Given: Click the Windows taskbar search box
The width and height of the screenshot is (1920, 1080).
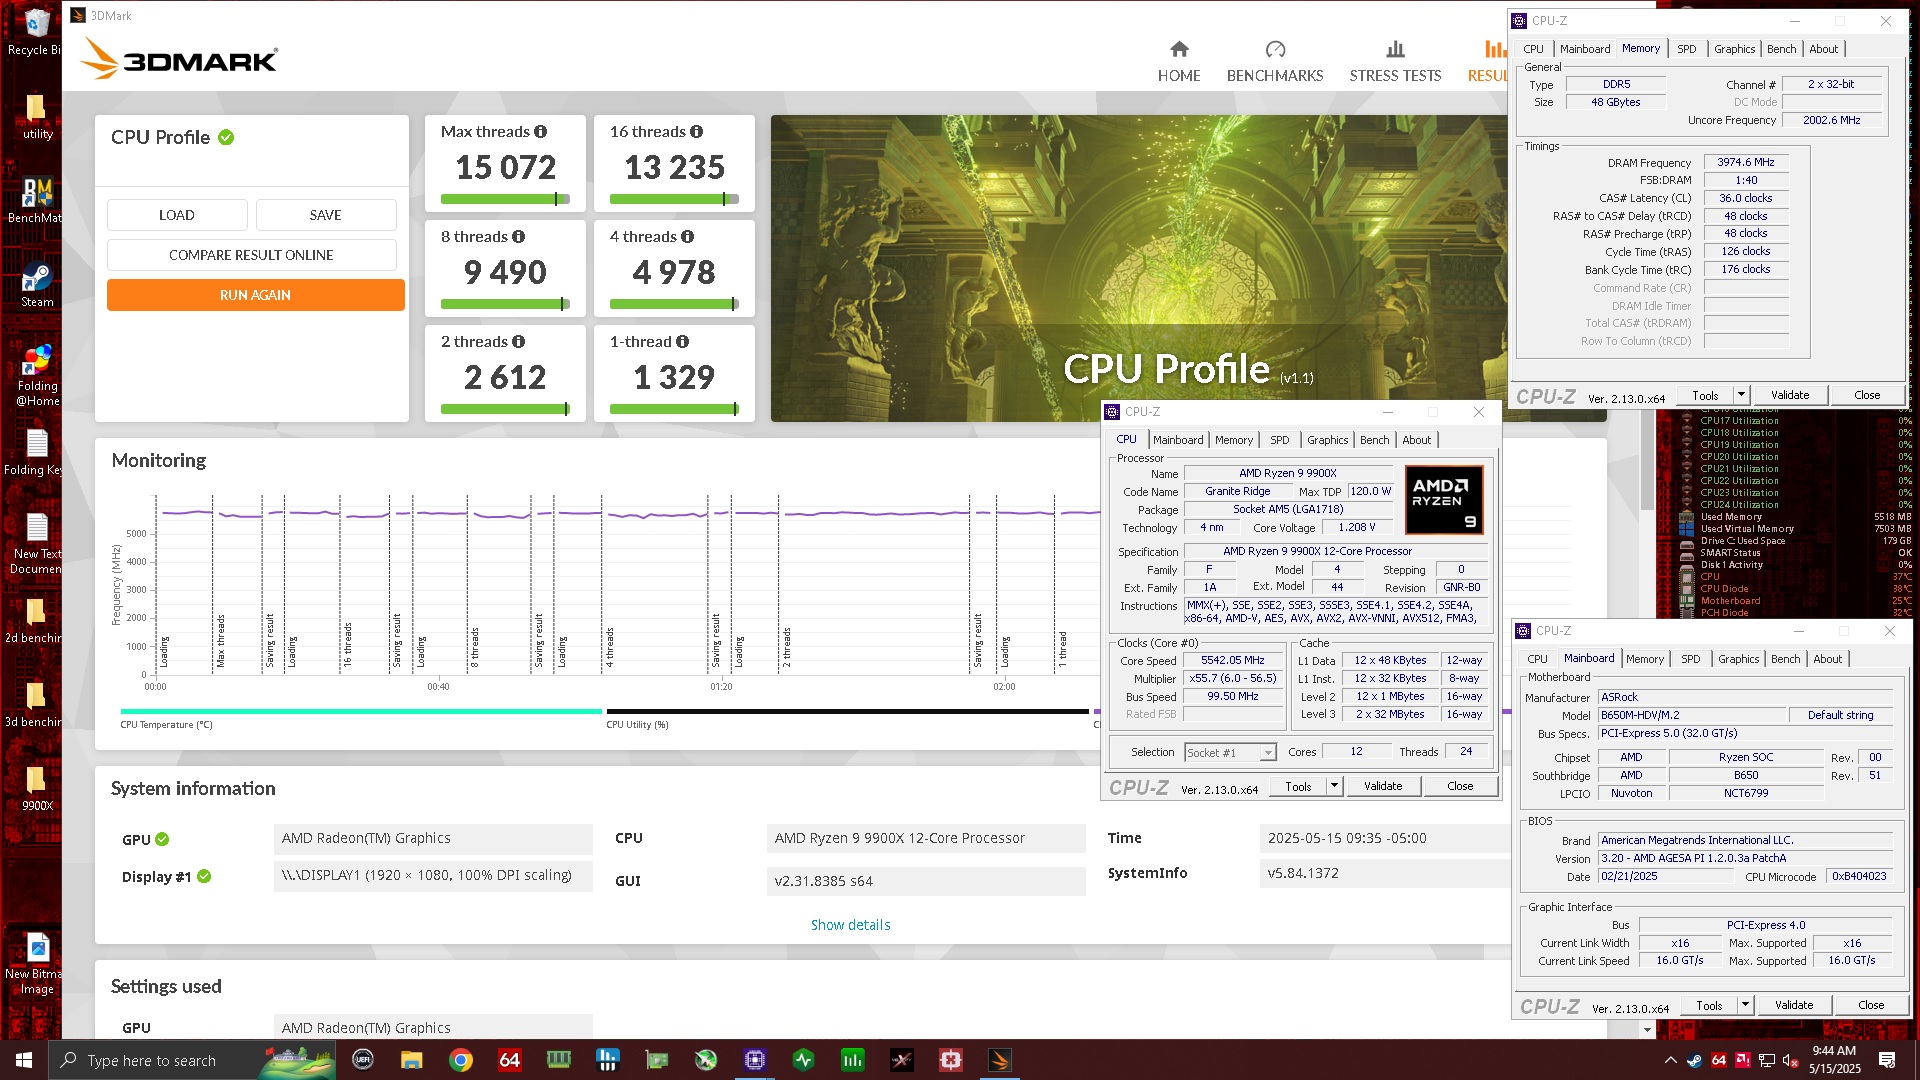Looking at the screenshot, I should click(x=192, y=1060).
